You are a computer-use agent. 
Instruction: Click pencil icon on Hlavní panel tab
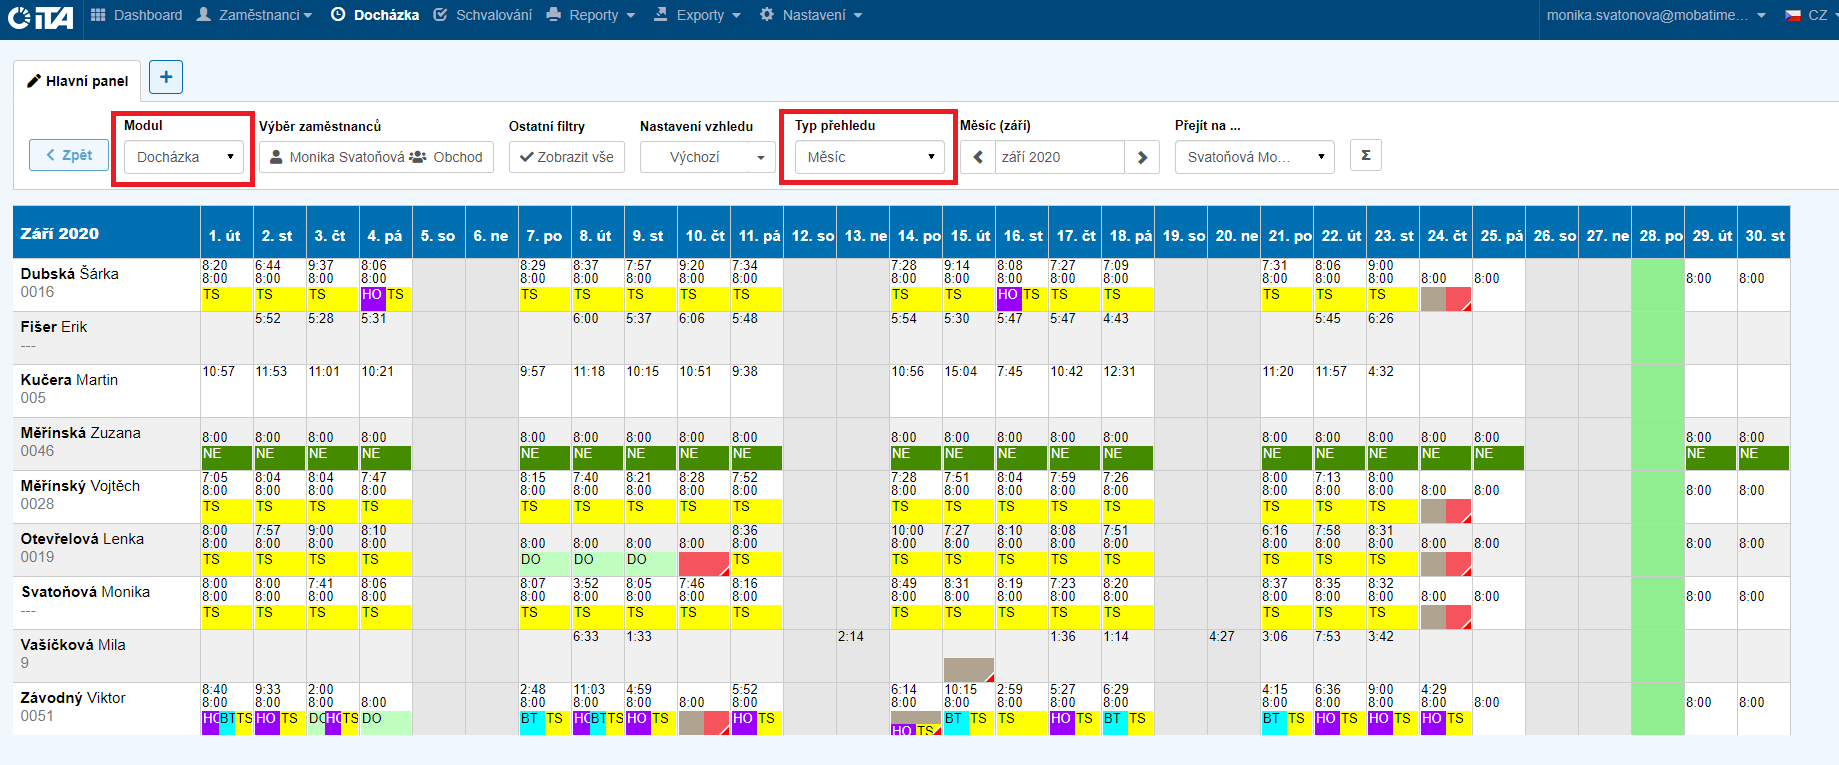pyautogui.click(x=34, y=81)
